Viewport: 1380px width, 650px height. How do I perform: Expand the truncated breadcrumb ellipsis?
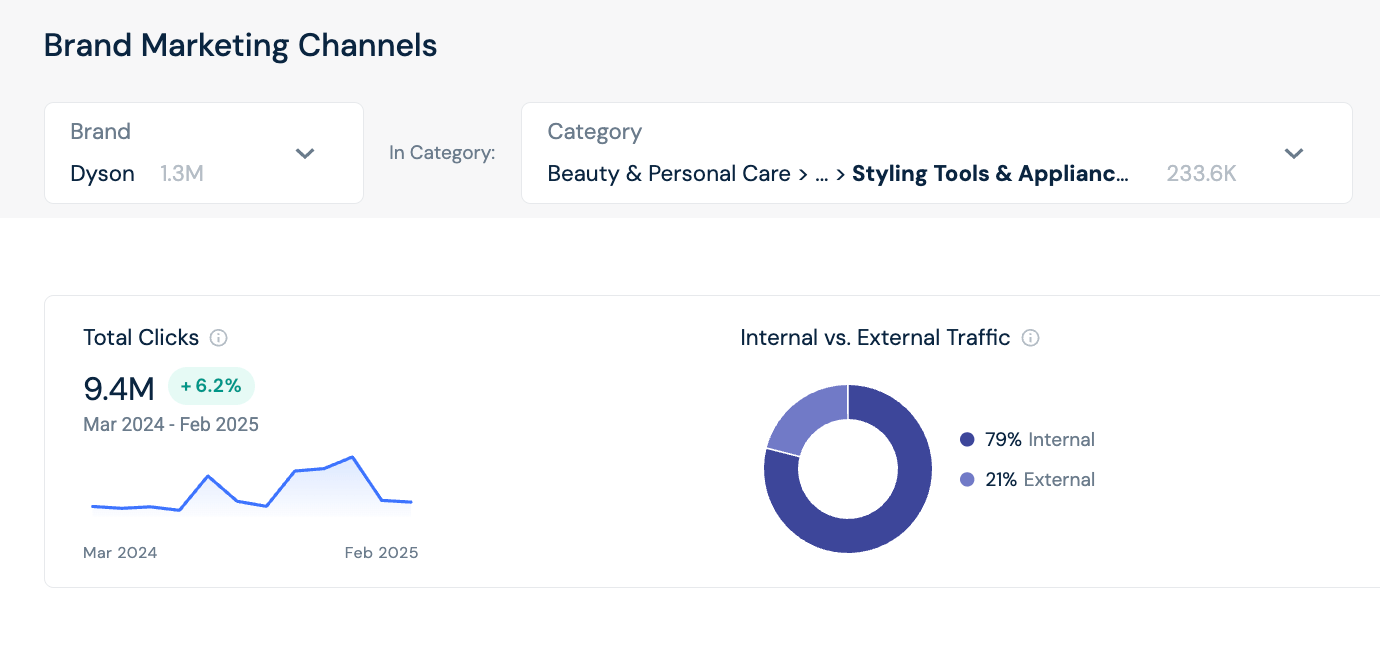click(821, 173)
